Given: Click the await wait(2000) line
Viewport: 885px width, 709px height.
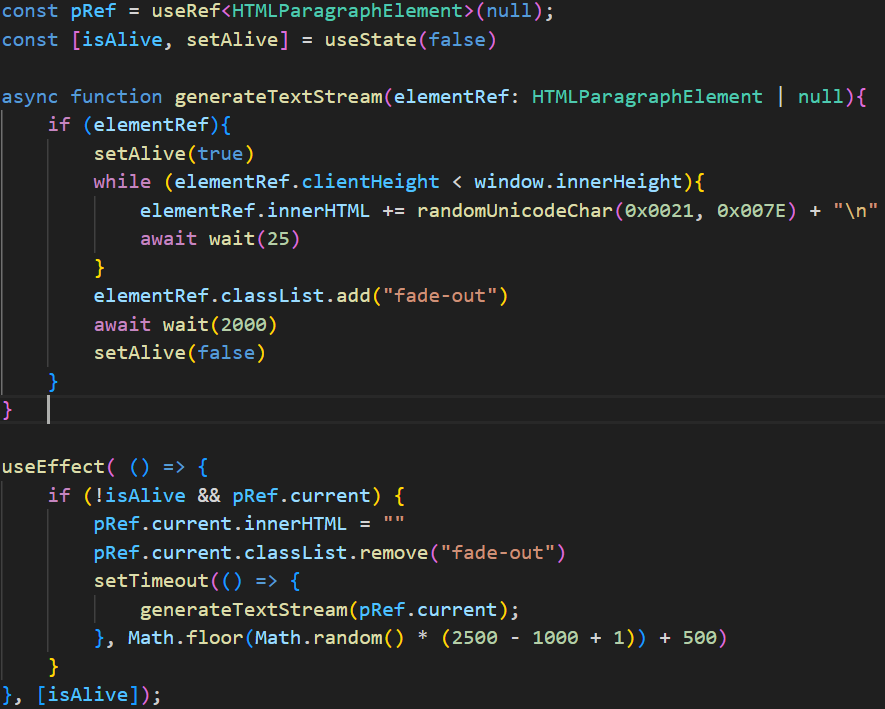Looking at the screenshot, I should [185, 325].
